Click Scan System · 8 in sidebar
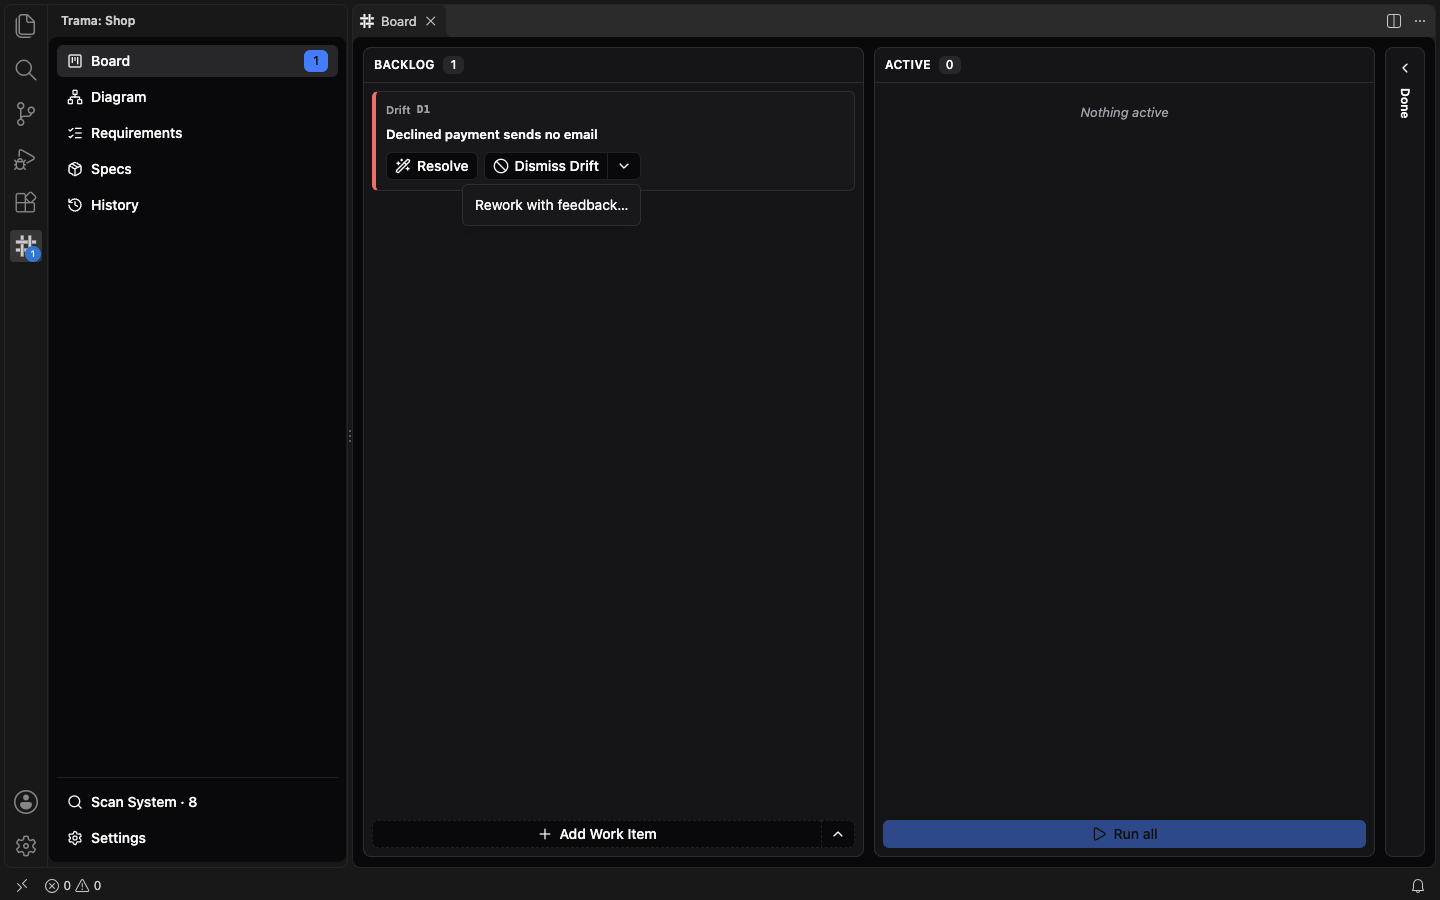 coord(198,802)
